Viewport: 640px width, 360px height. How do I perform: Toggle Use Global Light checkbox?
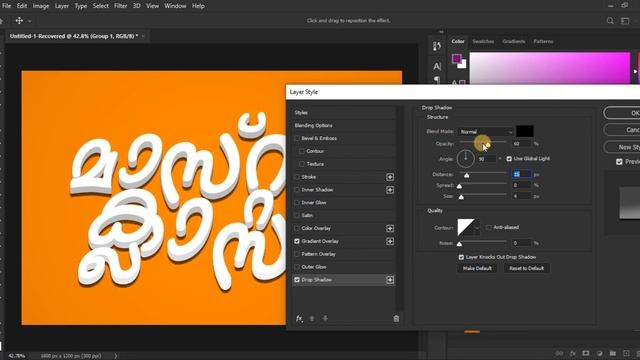pos(509,158)
